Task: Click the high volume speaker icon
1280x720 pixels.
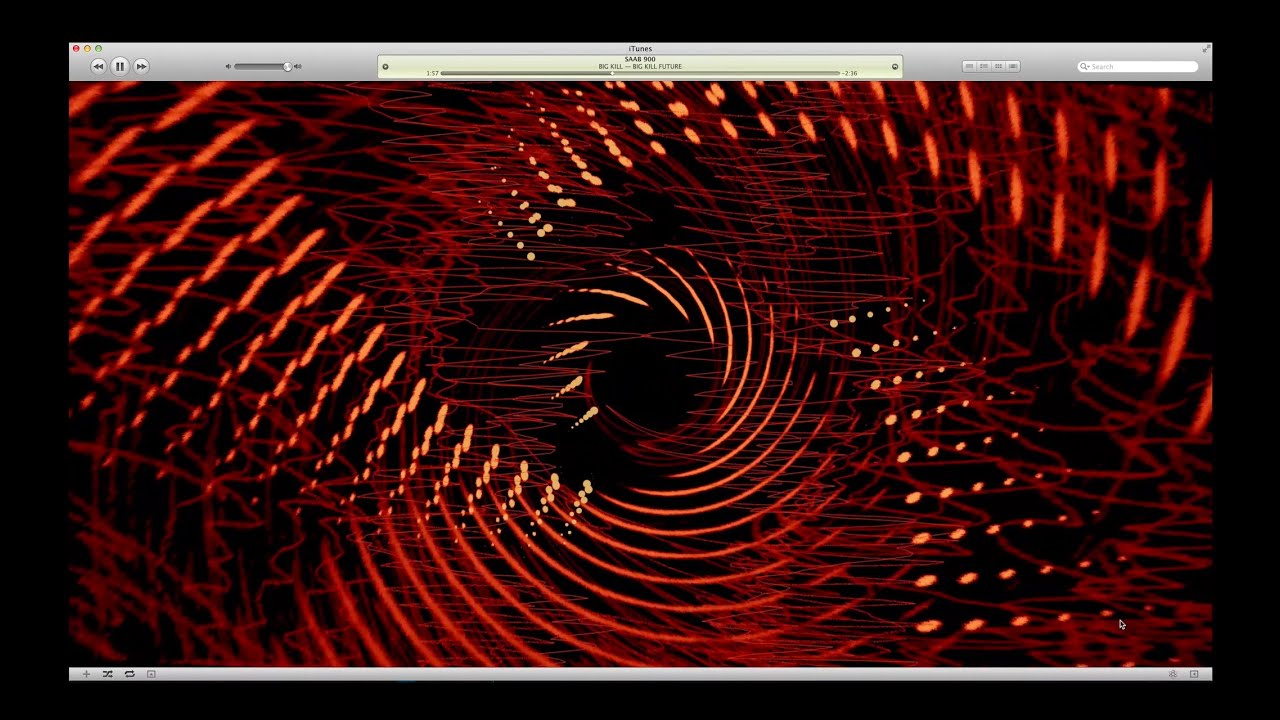Action: point(298,67)
